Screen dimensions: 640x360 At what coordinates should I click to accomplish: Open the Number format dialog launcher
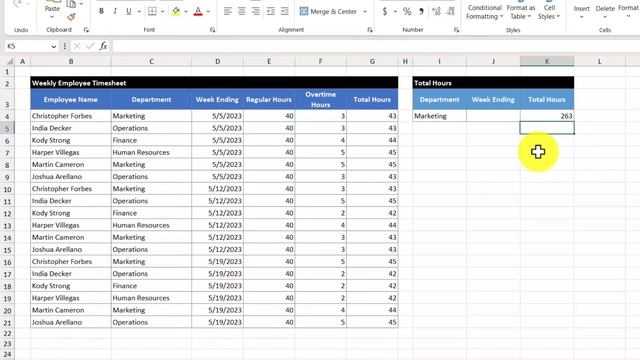(456, 30)
